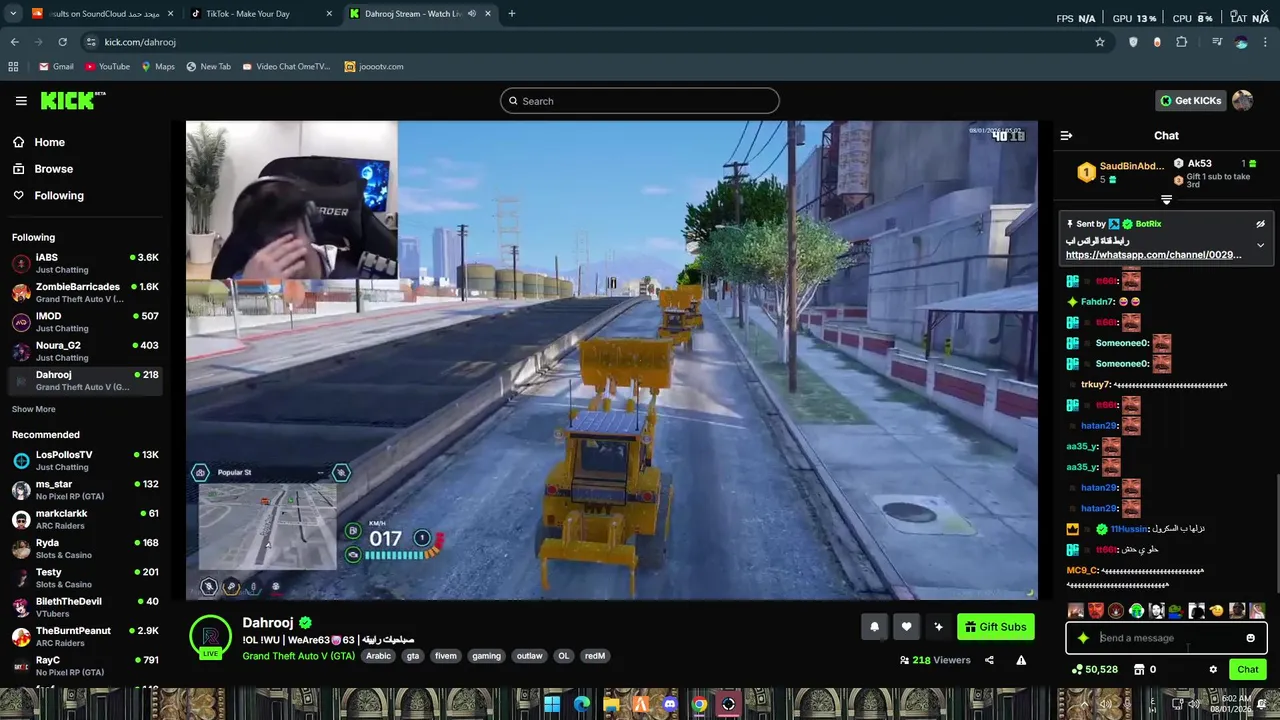The height and width of the screenshot is (720, 1280).
Task: Open the YouTube bookmark
Action: point(107,67)
